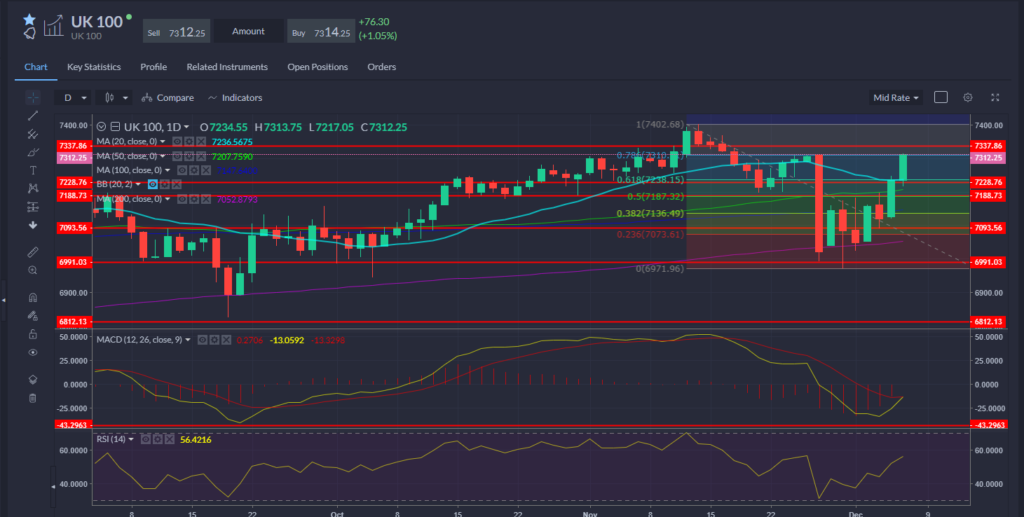Expand MACD (12, 26, close, 9) menu
This screenshot has height=517, width=1024.
coord(188,340)
